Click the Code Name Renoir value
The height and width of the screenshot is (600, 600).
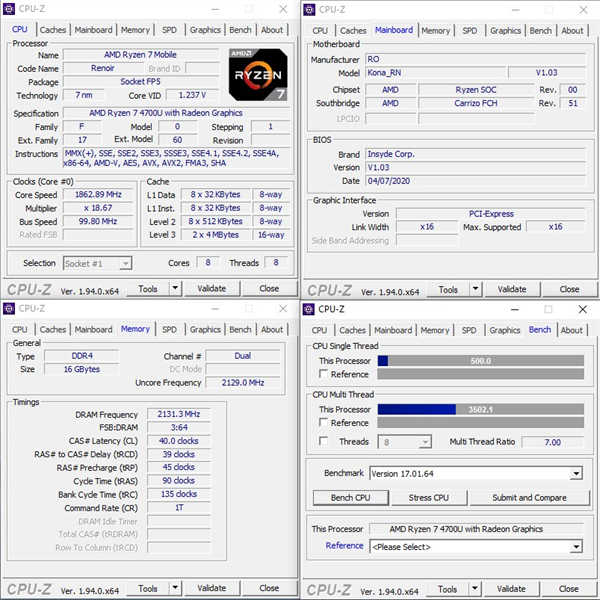pos(103,68)
